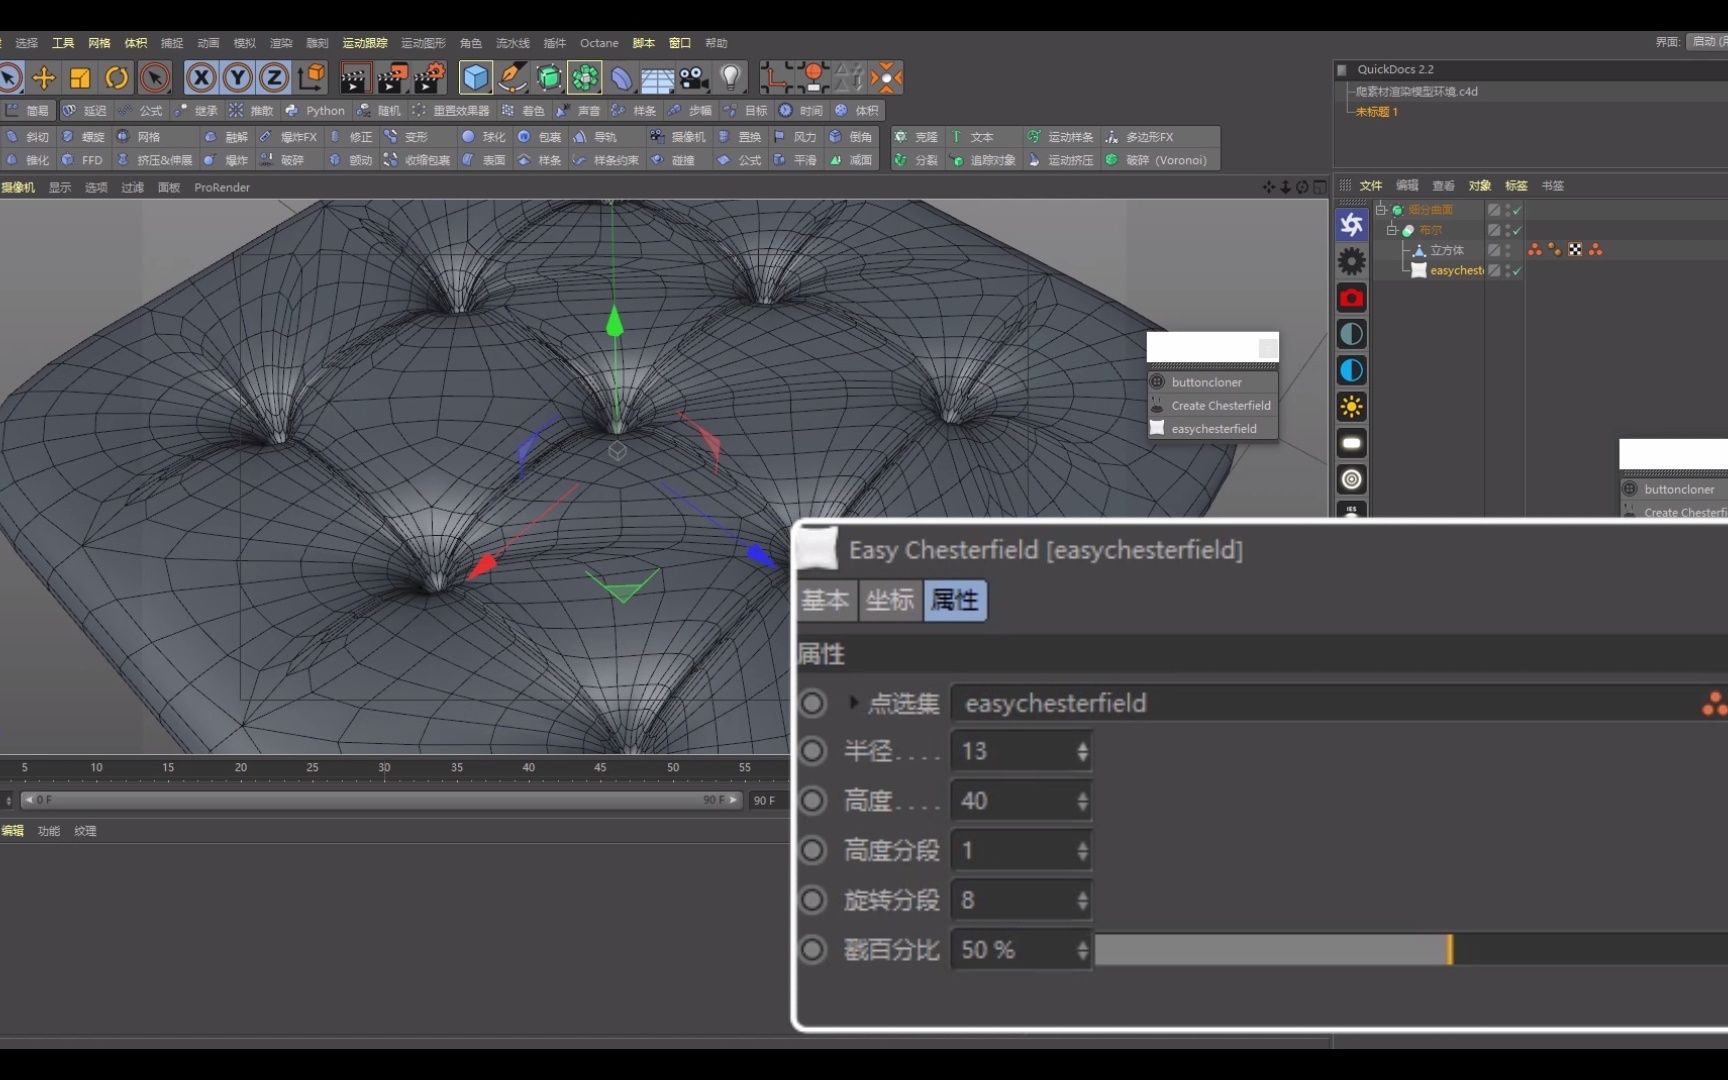Click the timeline frame range slider
This screenshot has width=1728, height=1080.
click(381, 800)
